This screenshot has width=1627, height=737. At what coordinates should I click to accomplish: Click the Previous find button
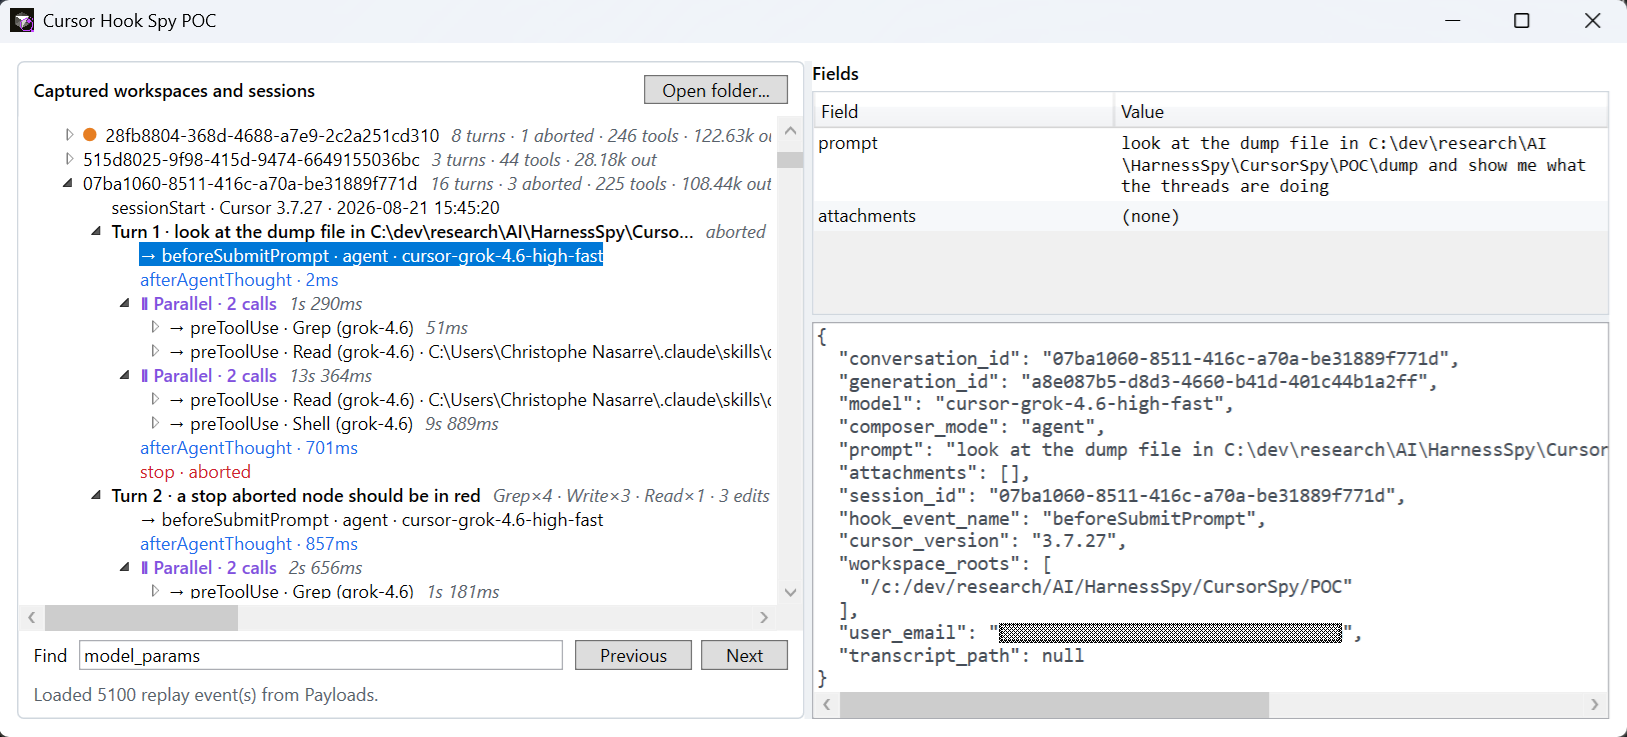point(633,655)
